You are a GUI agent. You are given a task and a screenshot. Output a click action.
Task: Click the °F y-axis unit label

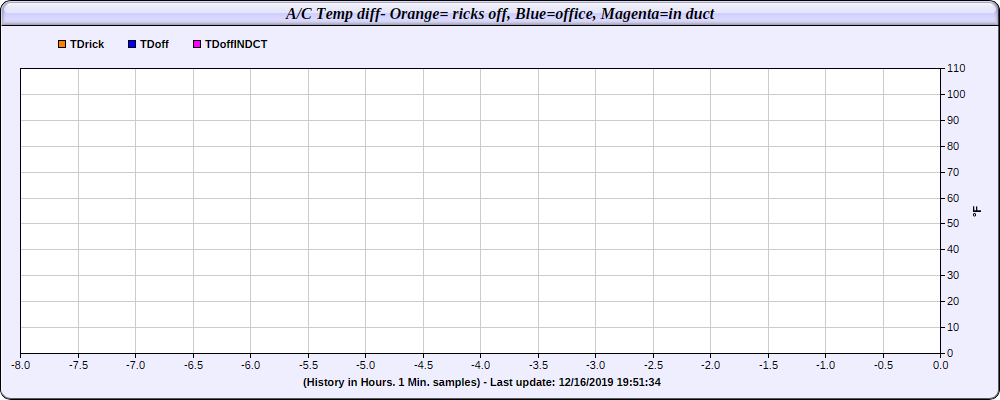pos(977,211)
